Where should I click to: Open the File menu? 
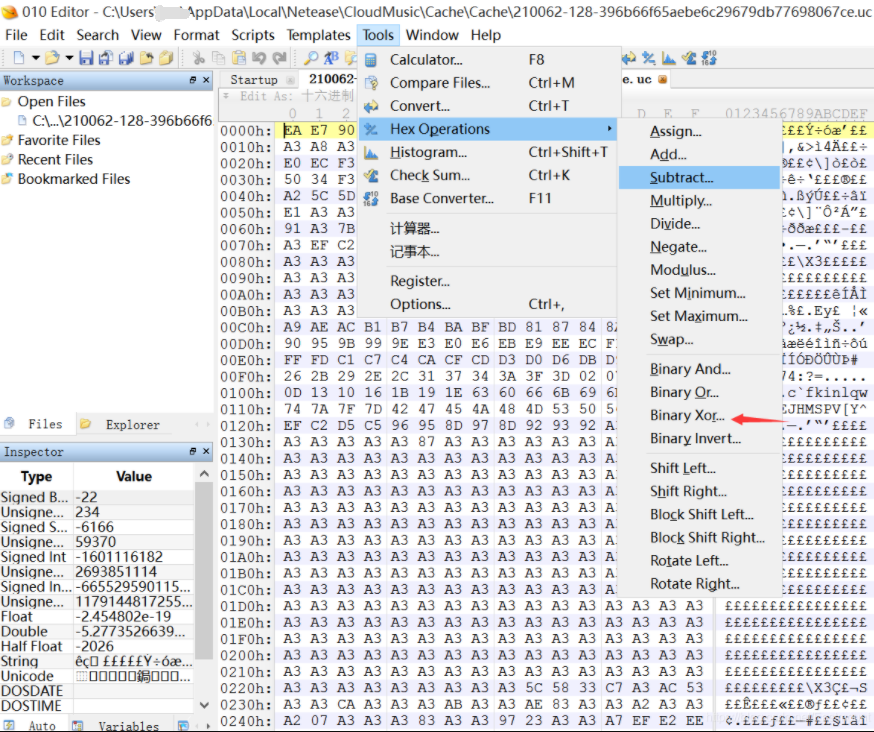16,35
